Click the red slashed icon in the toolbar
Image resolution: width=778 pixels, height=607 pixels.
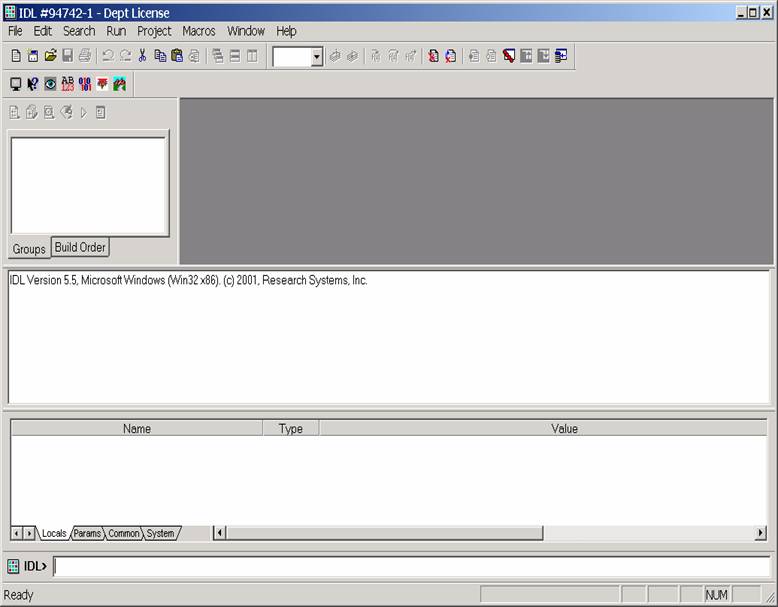pyautogui.click(x=509, y=56)
